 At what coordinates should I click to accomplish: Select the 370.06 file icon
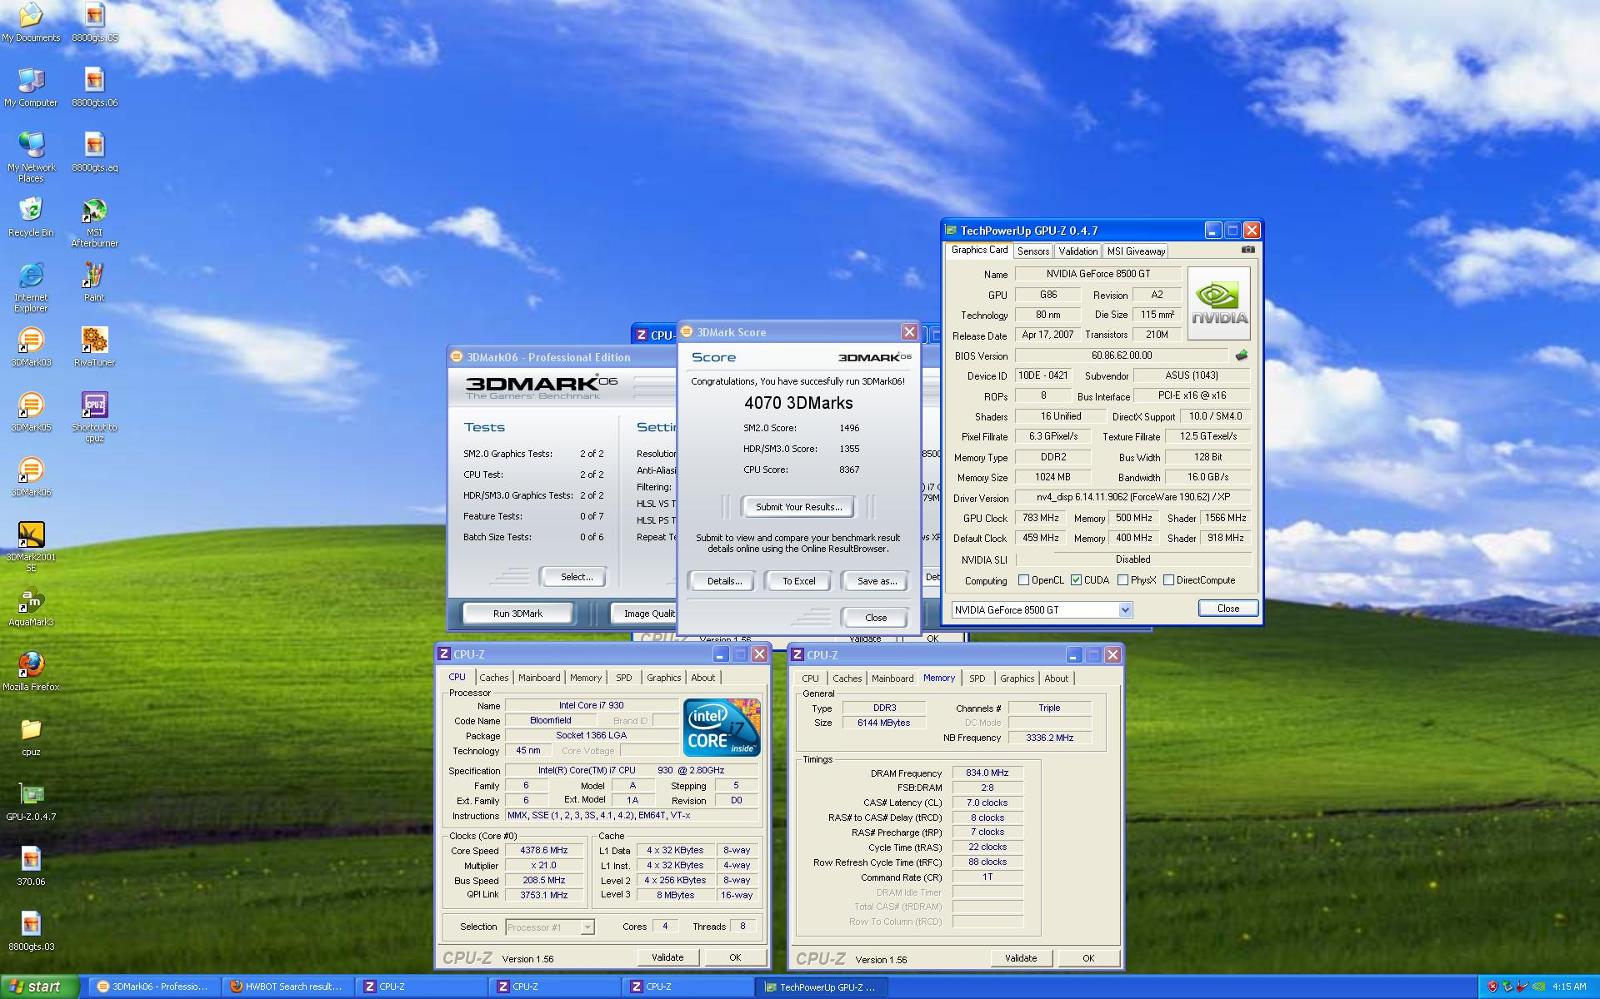pos(31,867)
